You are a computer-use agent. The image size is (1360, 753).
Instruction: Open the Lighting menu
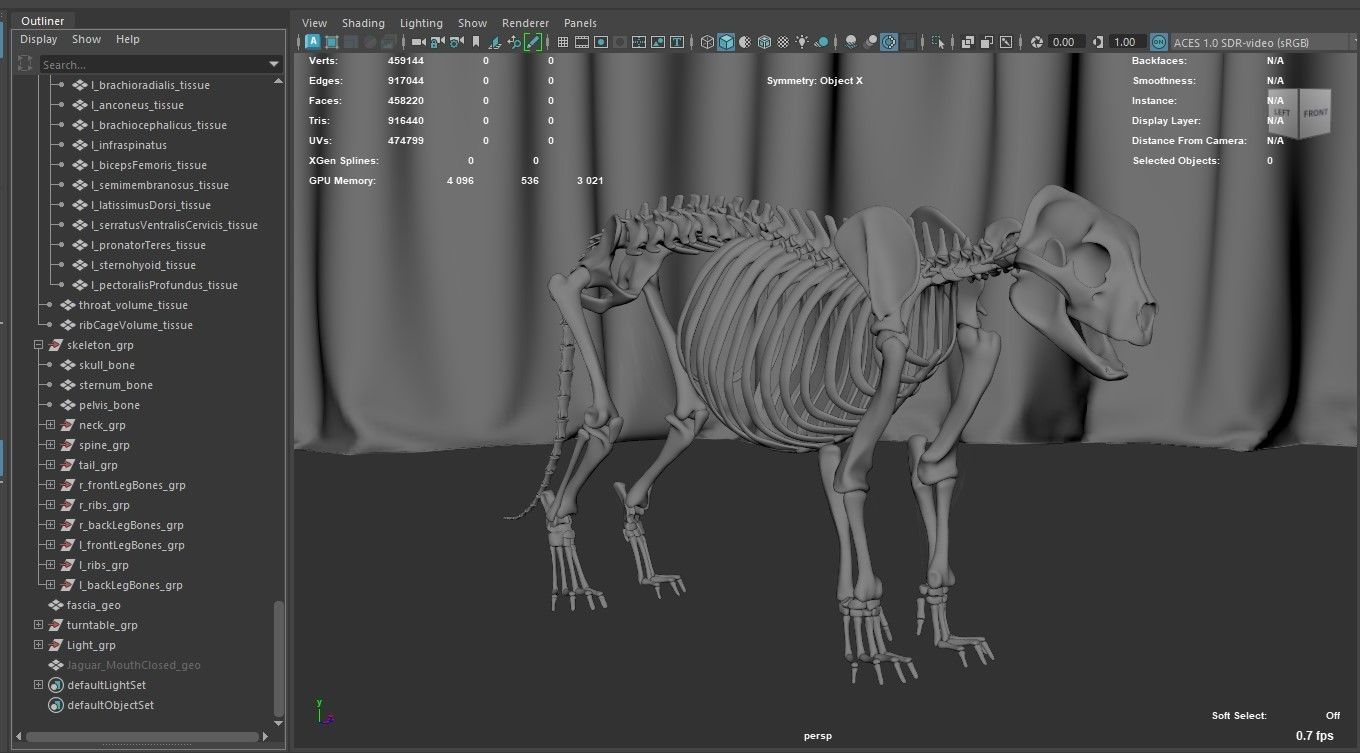(x=421, y=23)
